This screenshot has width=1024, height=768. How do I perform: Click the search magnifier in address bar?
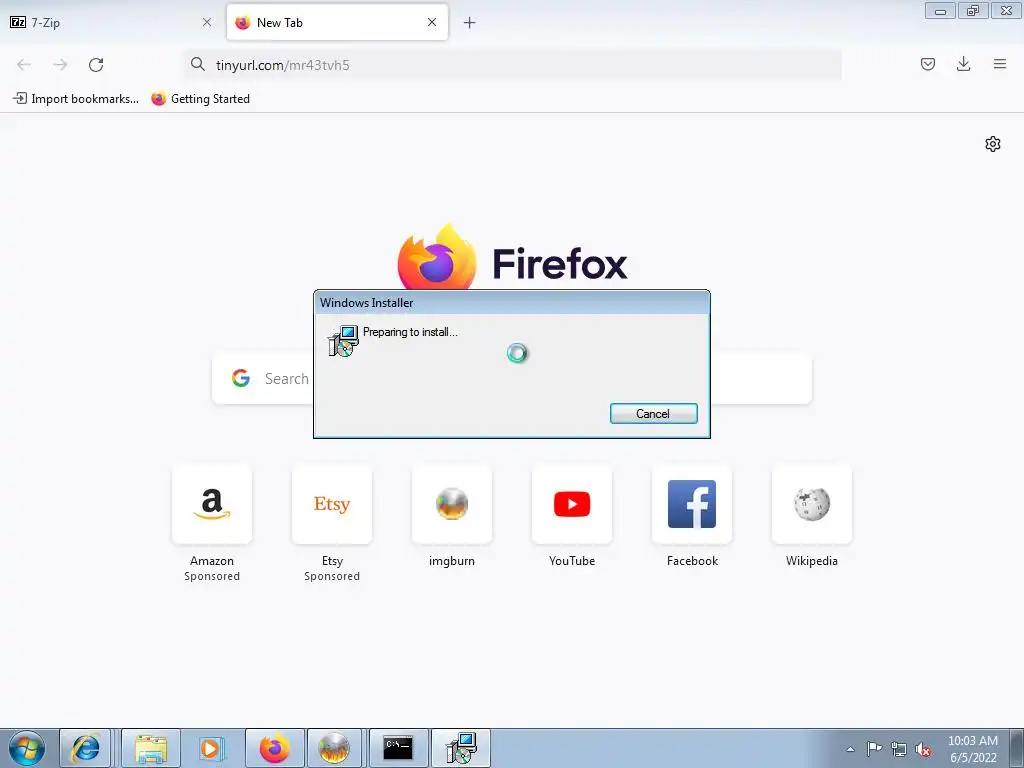[198, 64]
